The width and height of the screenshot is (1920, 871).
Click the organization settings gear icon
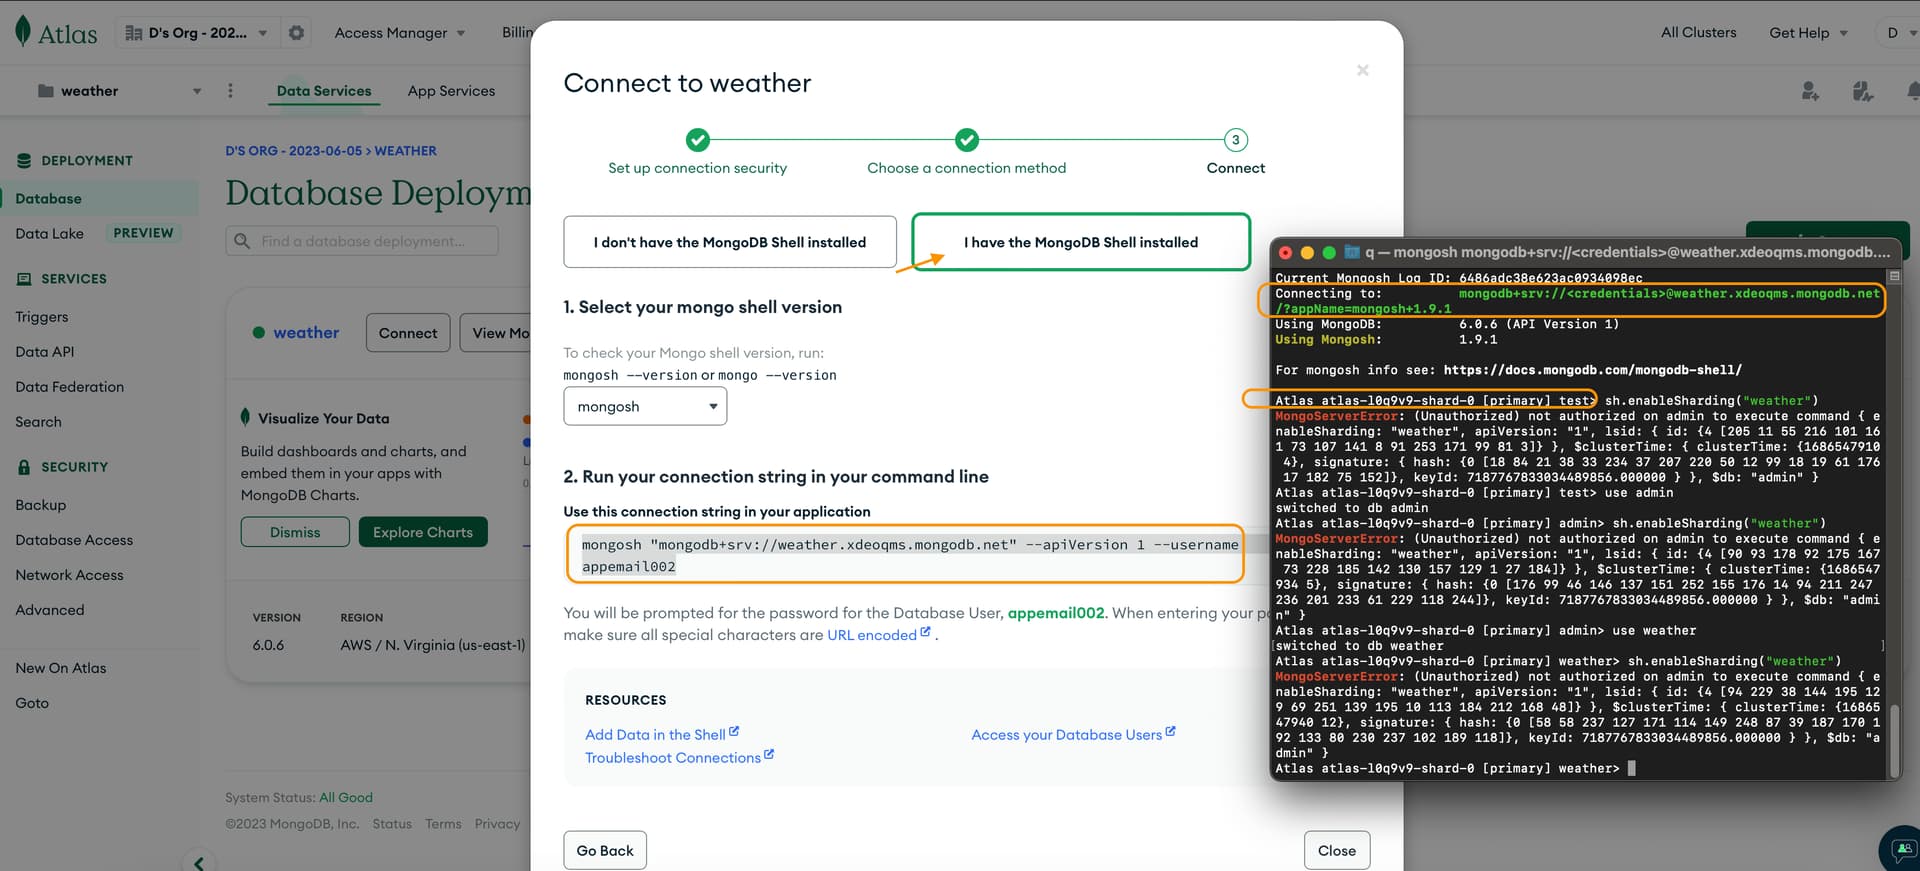(x=296, y=33)
